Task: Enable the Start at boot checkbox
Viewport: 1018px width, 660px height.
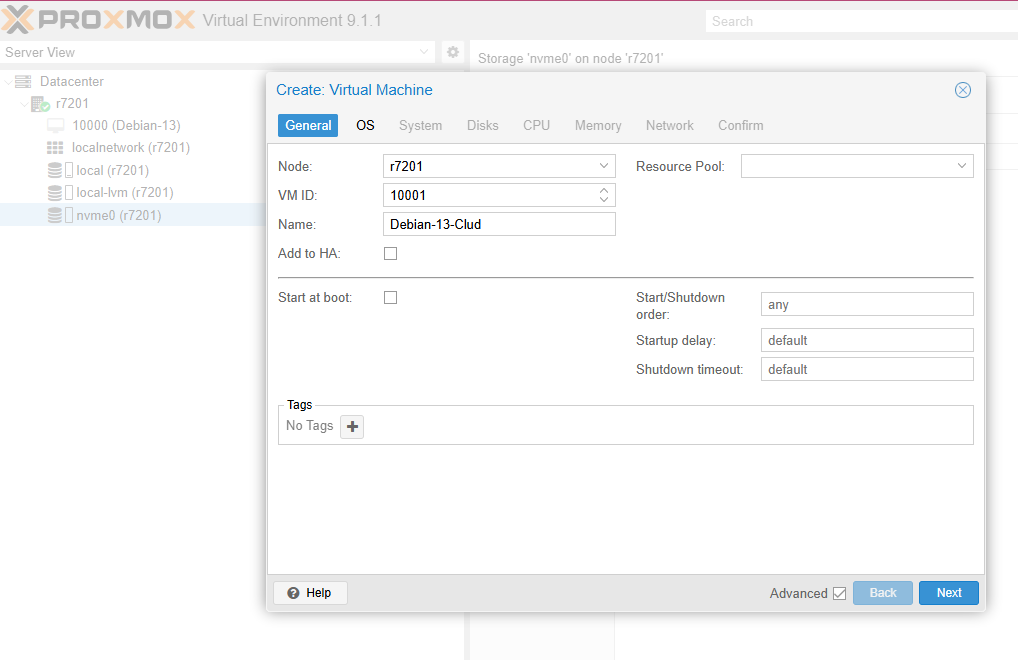Action: coord(391,297)
